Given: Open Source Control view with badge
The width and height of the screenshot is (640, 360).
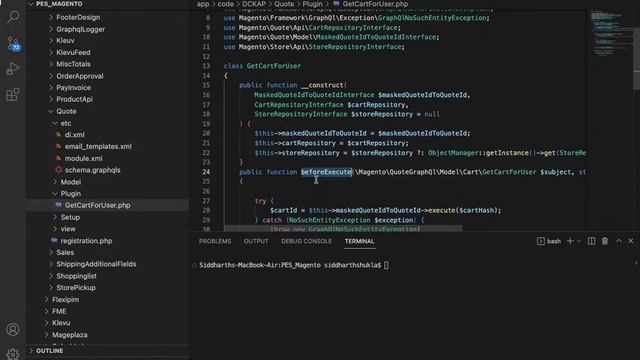Looking at the screenshot, I should [x=13, y=43].
